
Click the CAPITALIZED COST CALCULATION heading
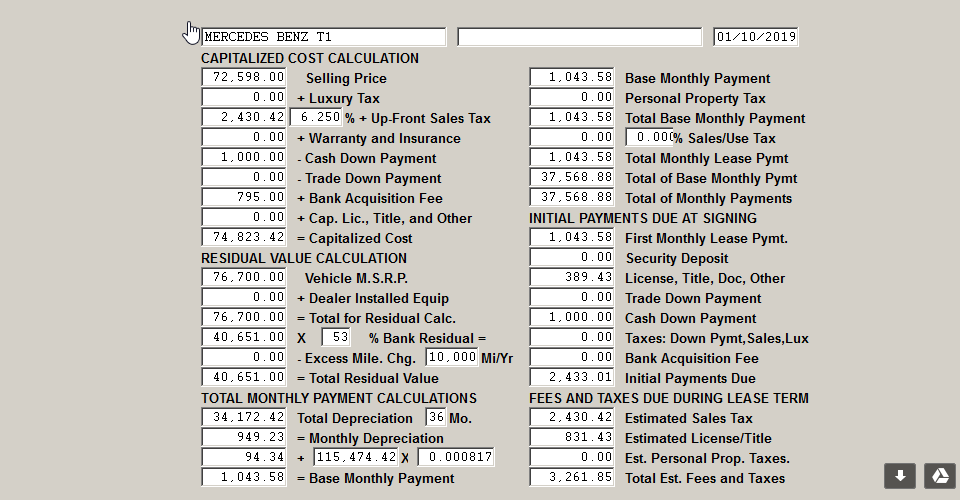click(x=310, y=58)
